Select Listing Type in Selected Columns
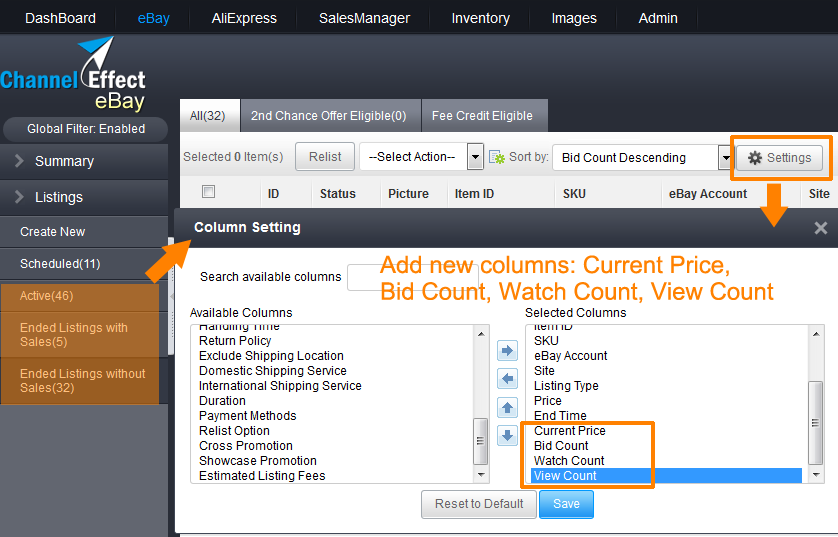The width and height of the screenshot is (838, 537). (x=566, y=386)
